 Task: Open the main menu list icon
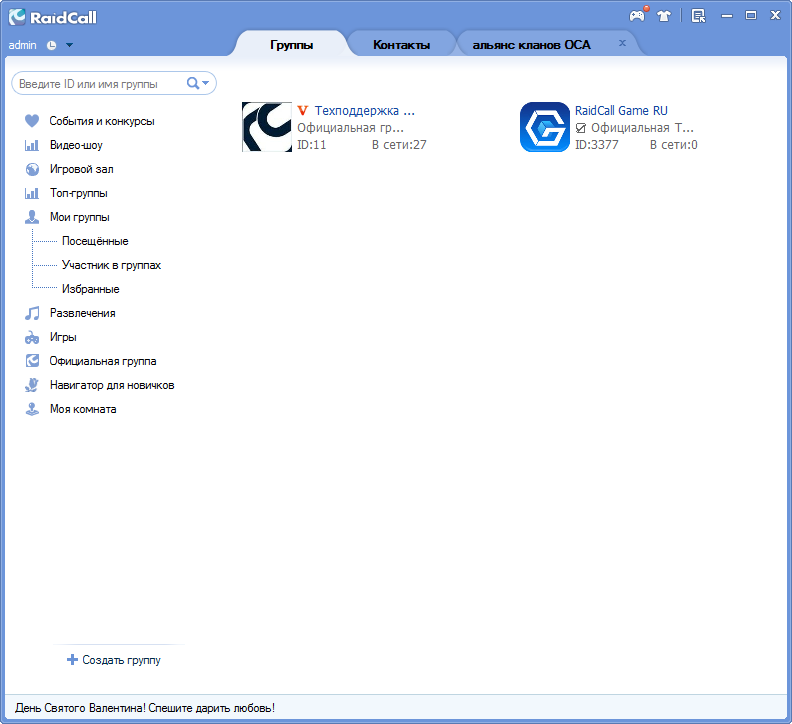click(x=699, y=16)
